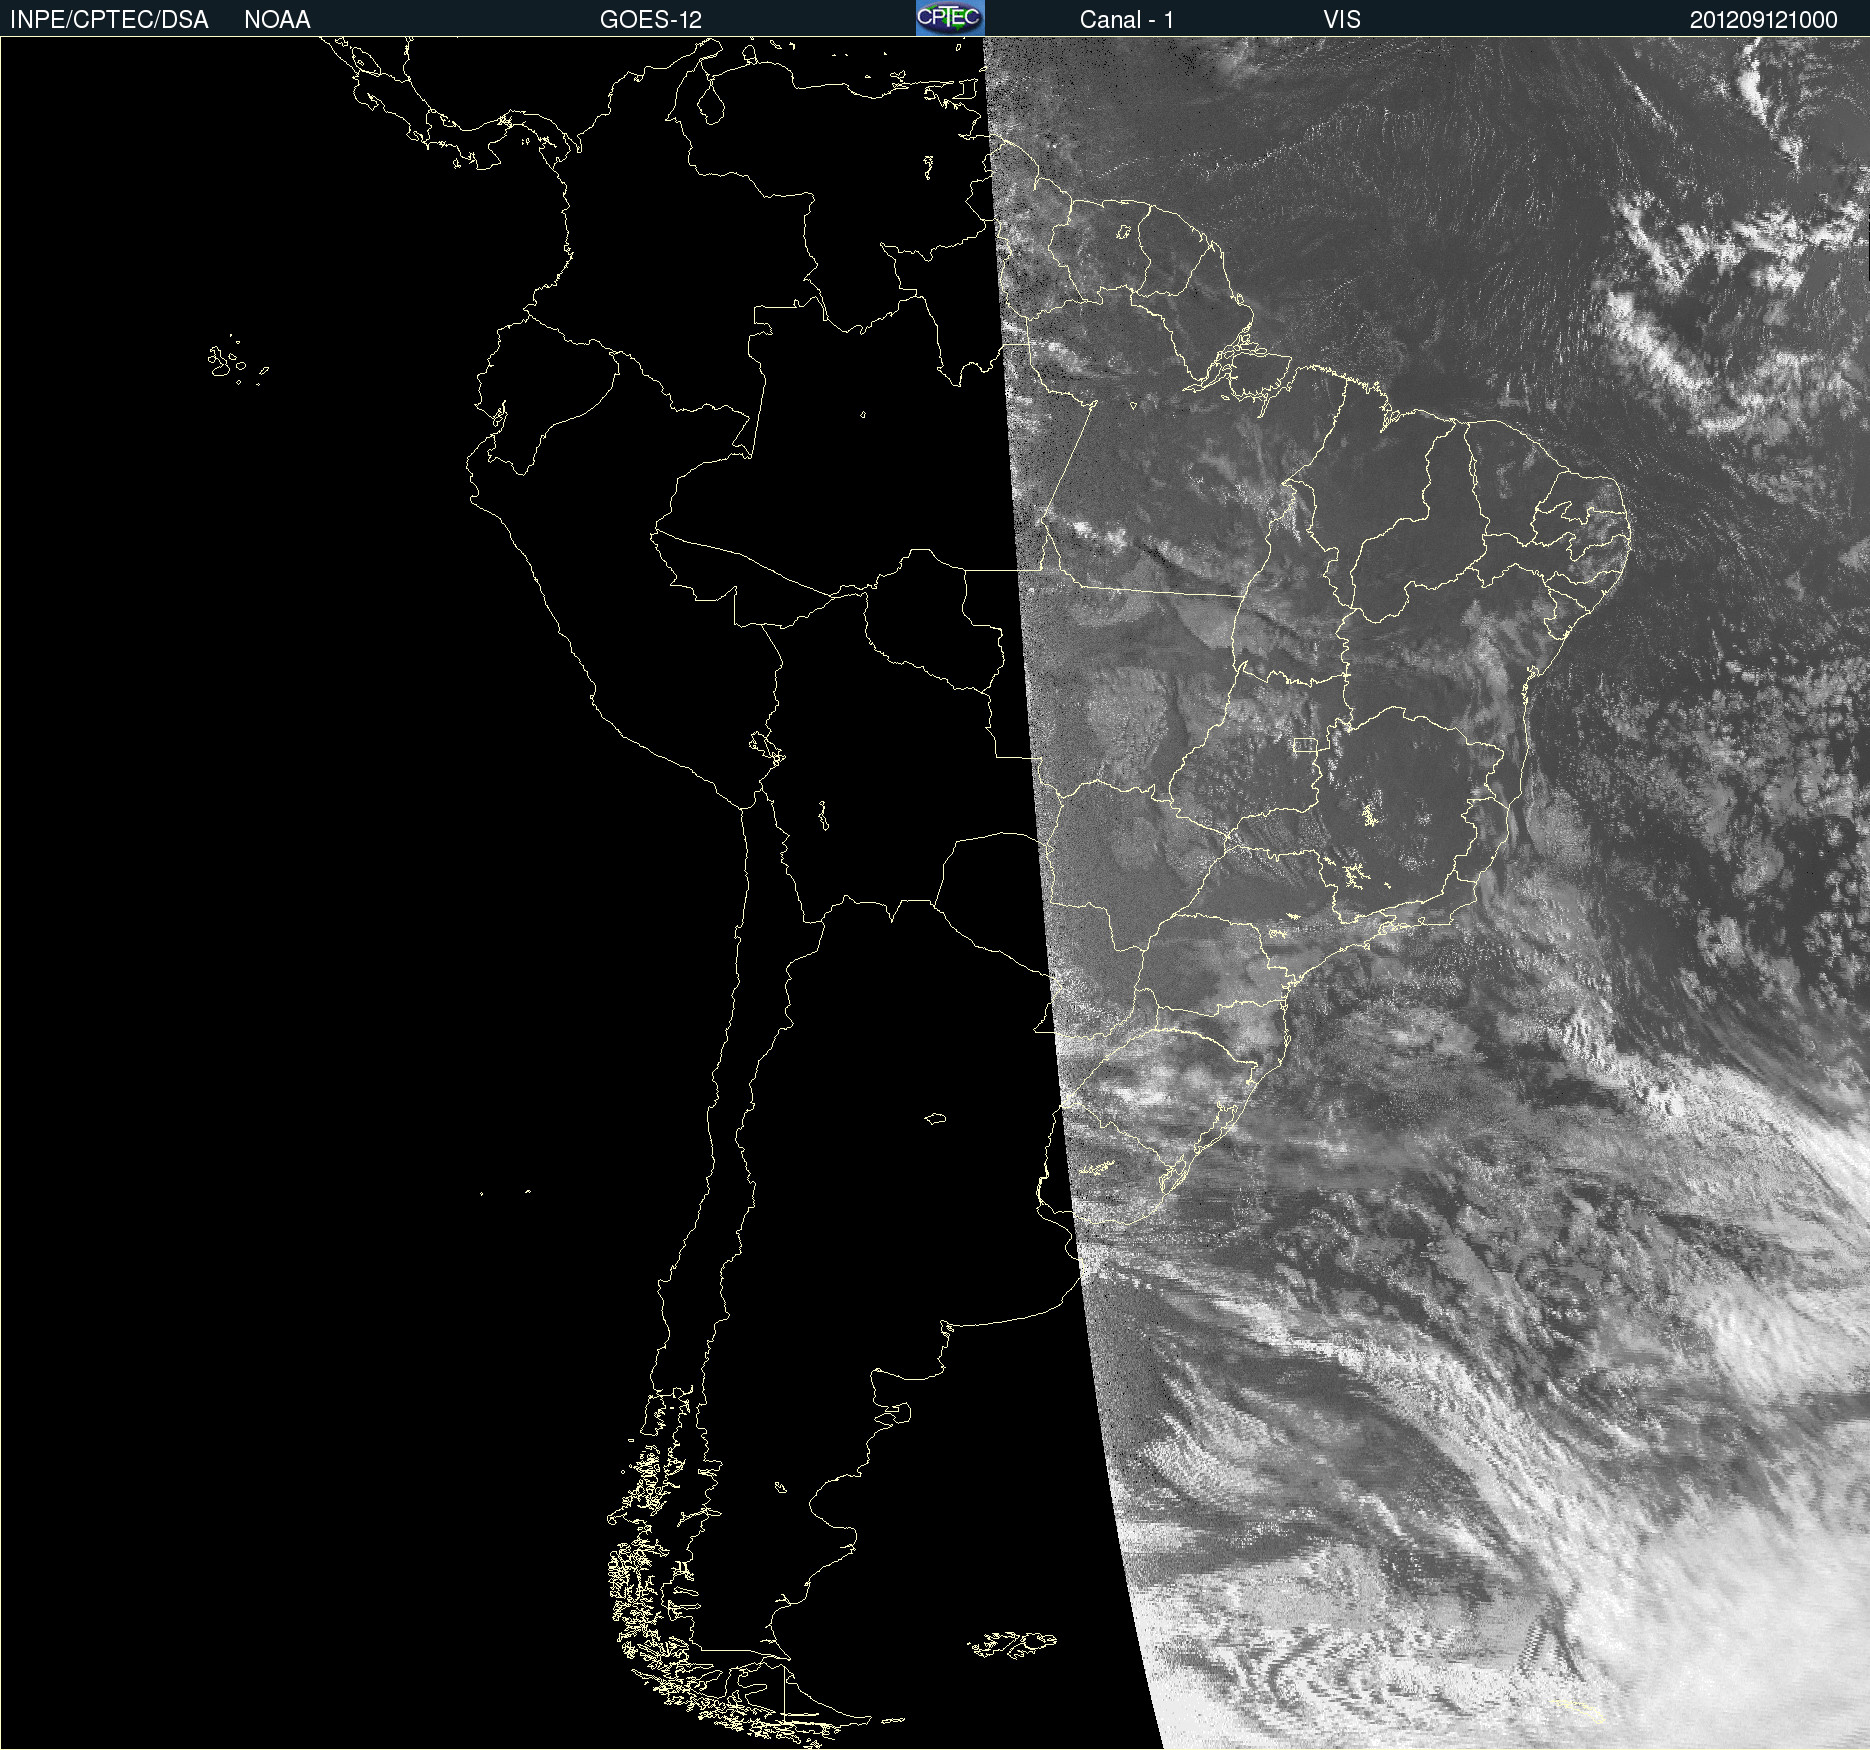Click the CPTEC logo in the header
1870x1750 pixels.
click(x=950, y=18)
